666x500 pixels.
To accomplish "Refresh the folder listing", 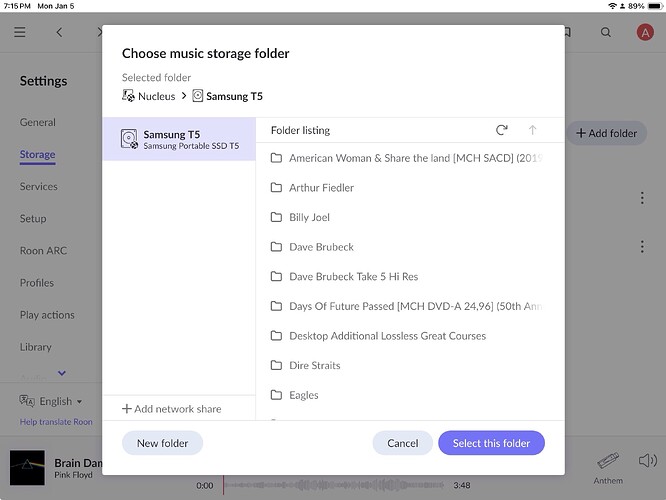I will [x=502, y=130].
